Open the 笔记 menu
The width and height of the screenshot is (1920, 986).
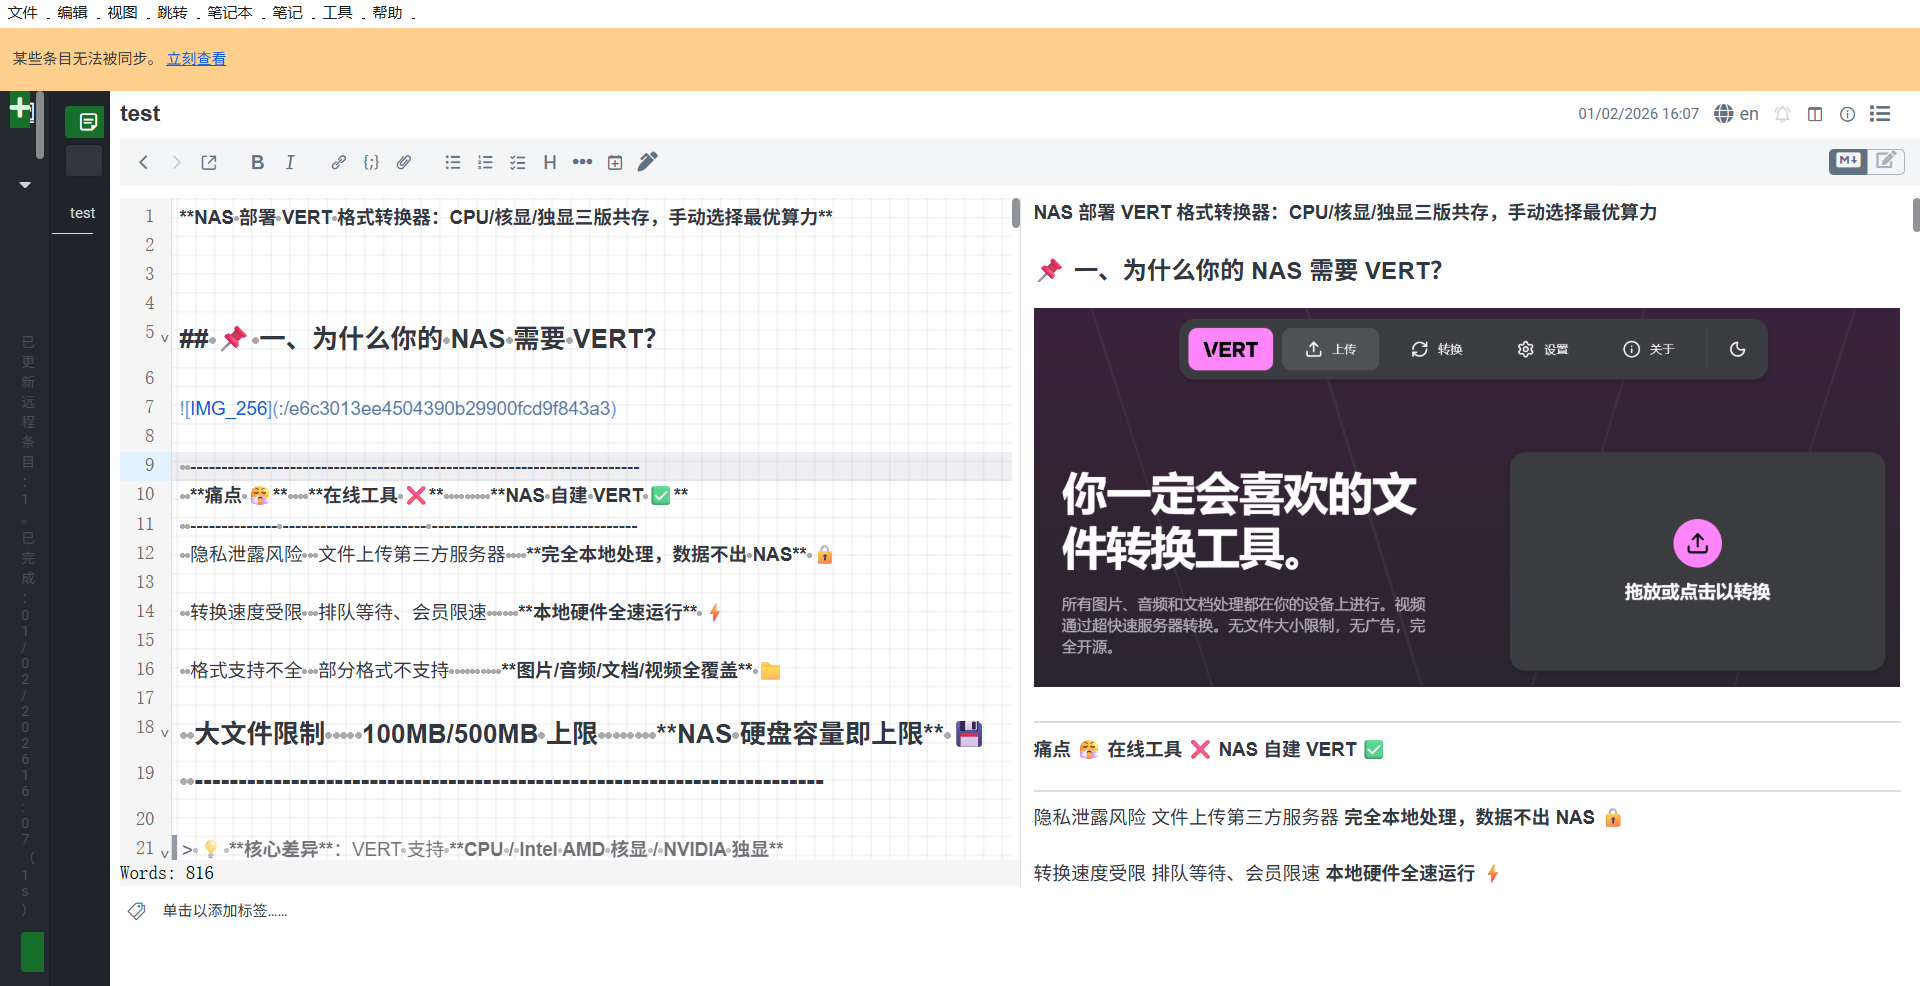pos(288,12)
